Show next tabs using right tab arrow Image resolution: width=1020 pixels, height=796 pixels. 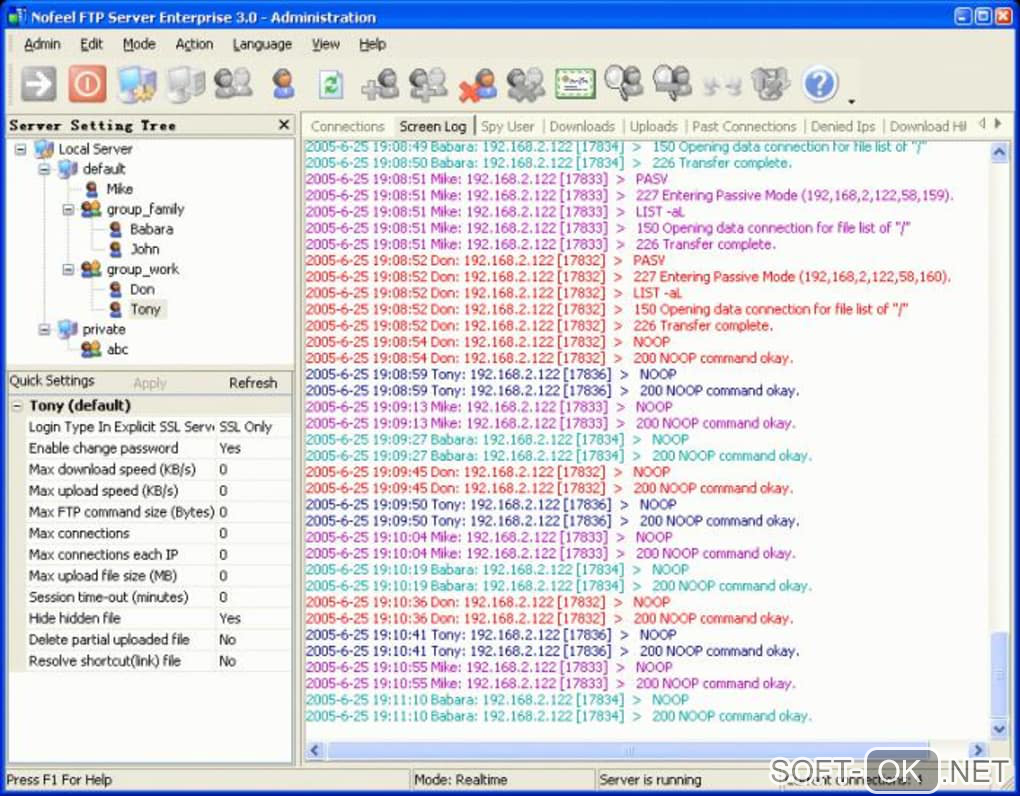[x=998, y=124]
